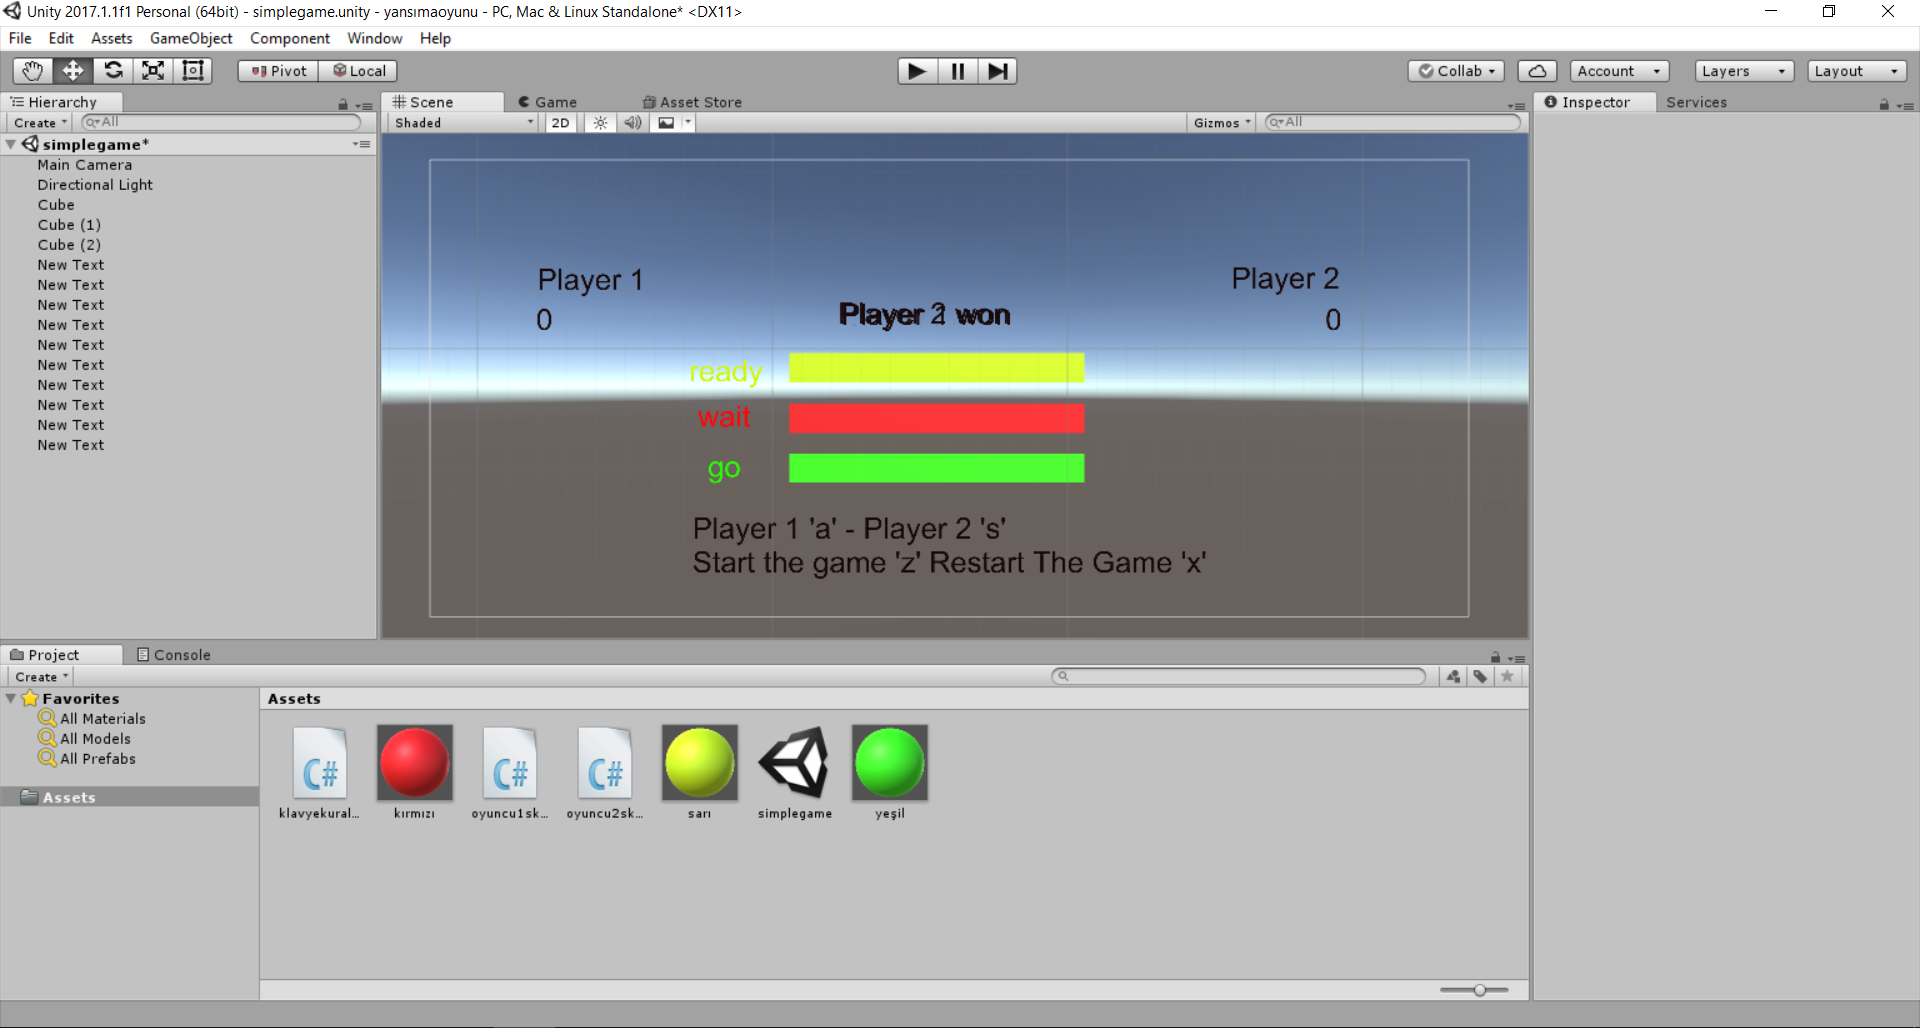
Task: Click the Pivot toggle button
Action: pyautogui.click(x=279, y=71)
